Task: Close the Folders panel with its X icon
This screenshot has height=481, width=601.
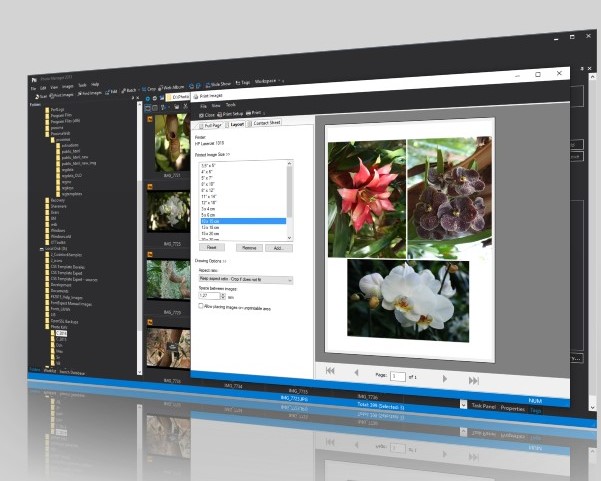Action: [138, 98]
